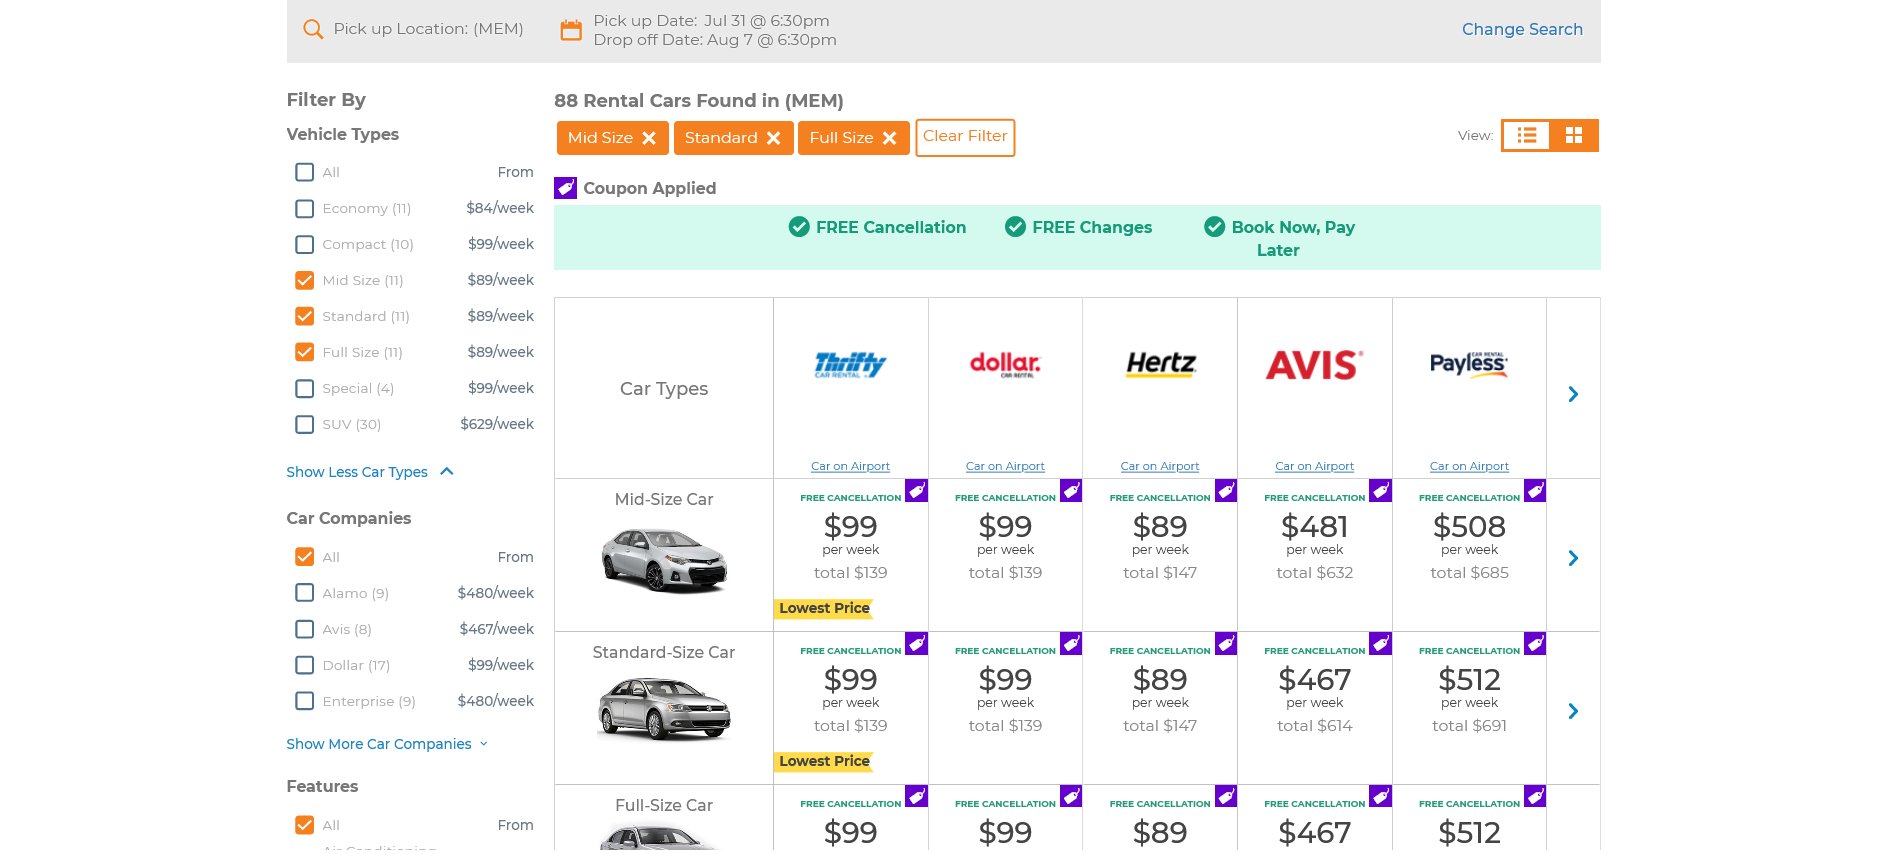The width and height of the screenshot is (1898, 854).
Task: Select Payless Standard-Size $512 per week offer
Action: pyautogui.click(x=1469, y=708)
